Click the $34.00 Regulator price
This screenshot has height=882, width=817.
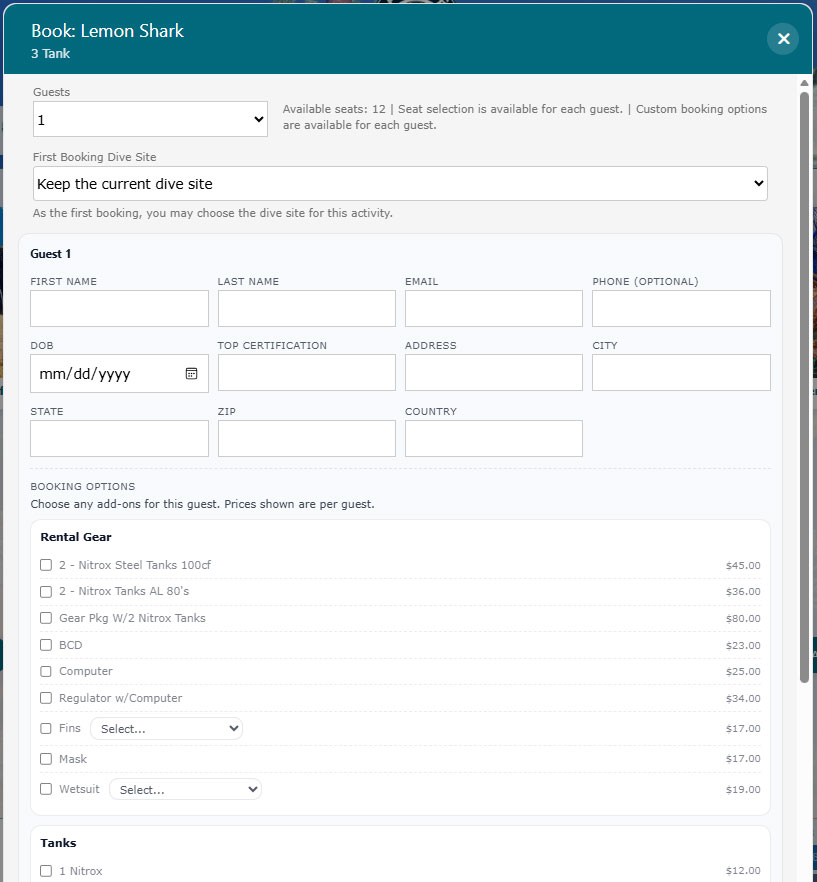743,699
